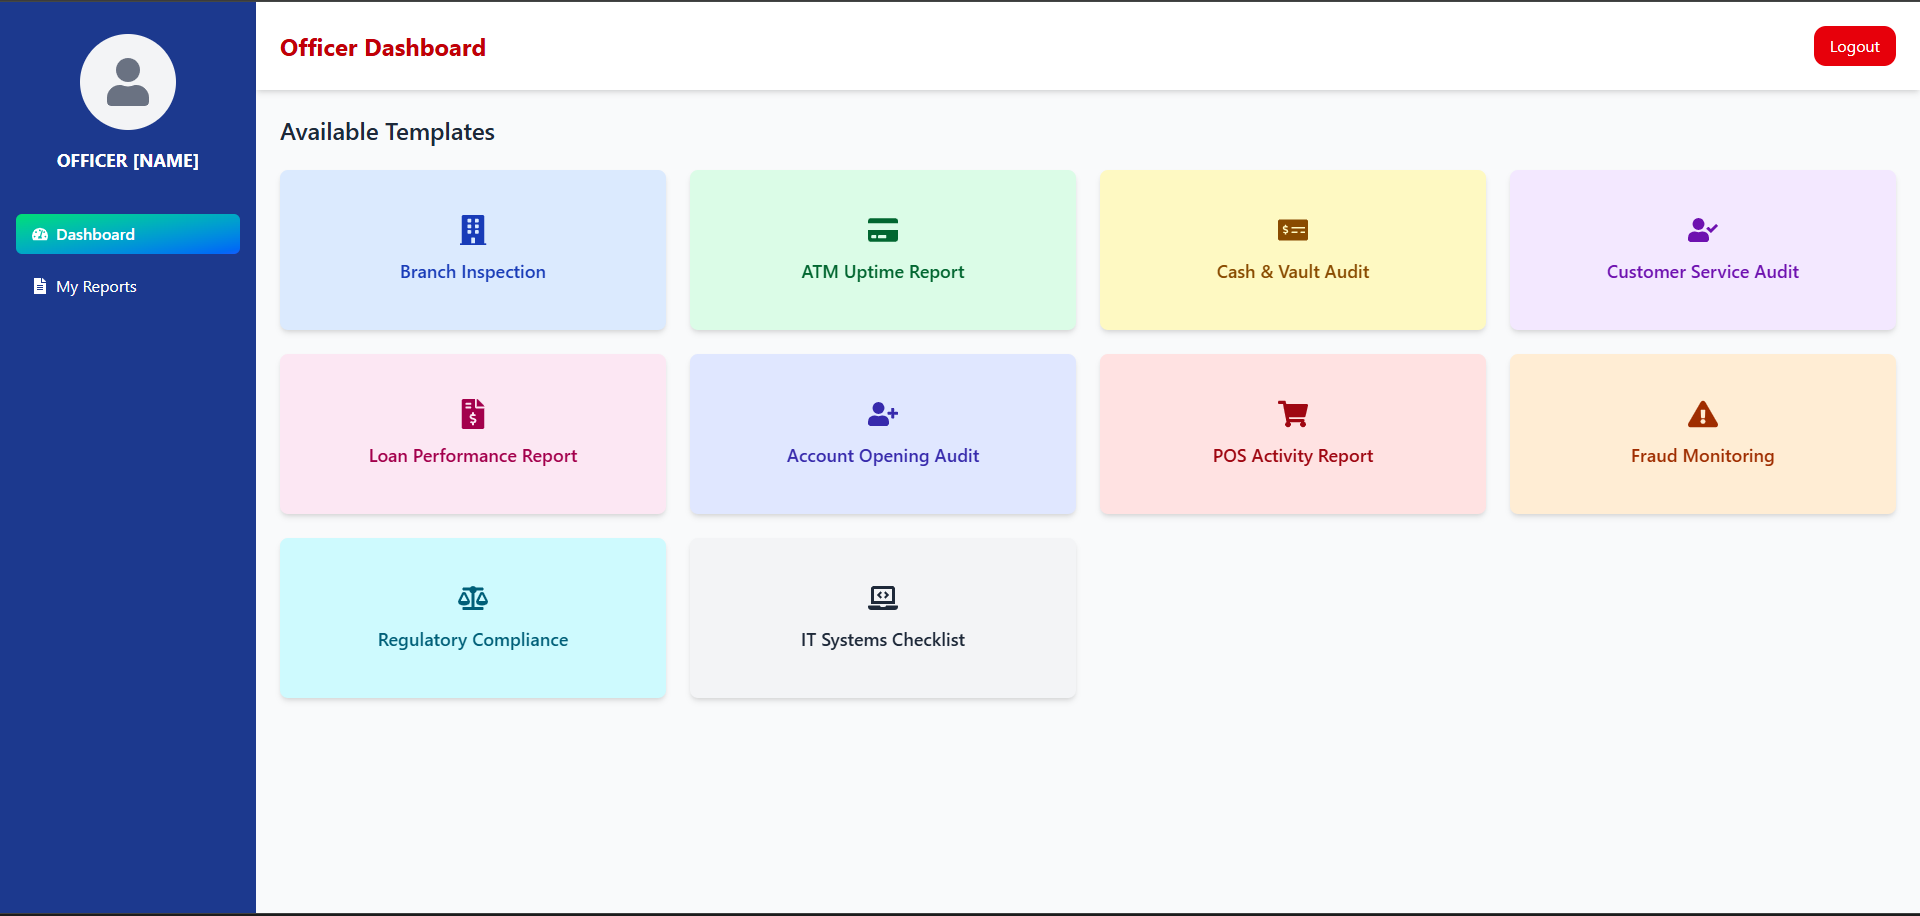Click the OFFICER [NAME] text in sidebar
The width and height of the screenshot is (1920, 916).
(x=128, y=161)
